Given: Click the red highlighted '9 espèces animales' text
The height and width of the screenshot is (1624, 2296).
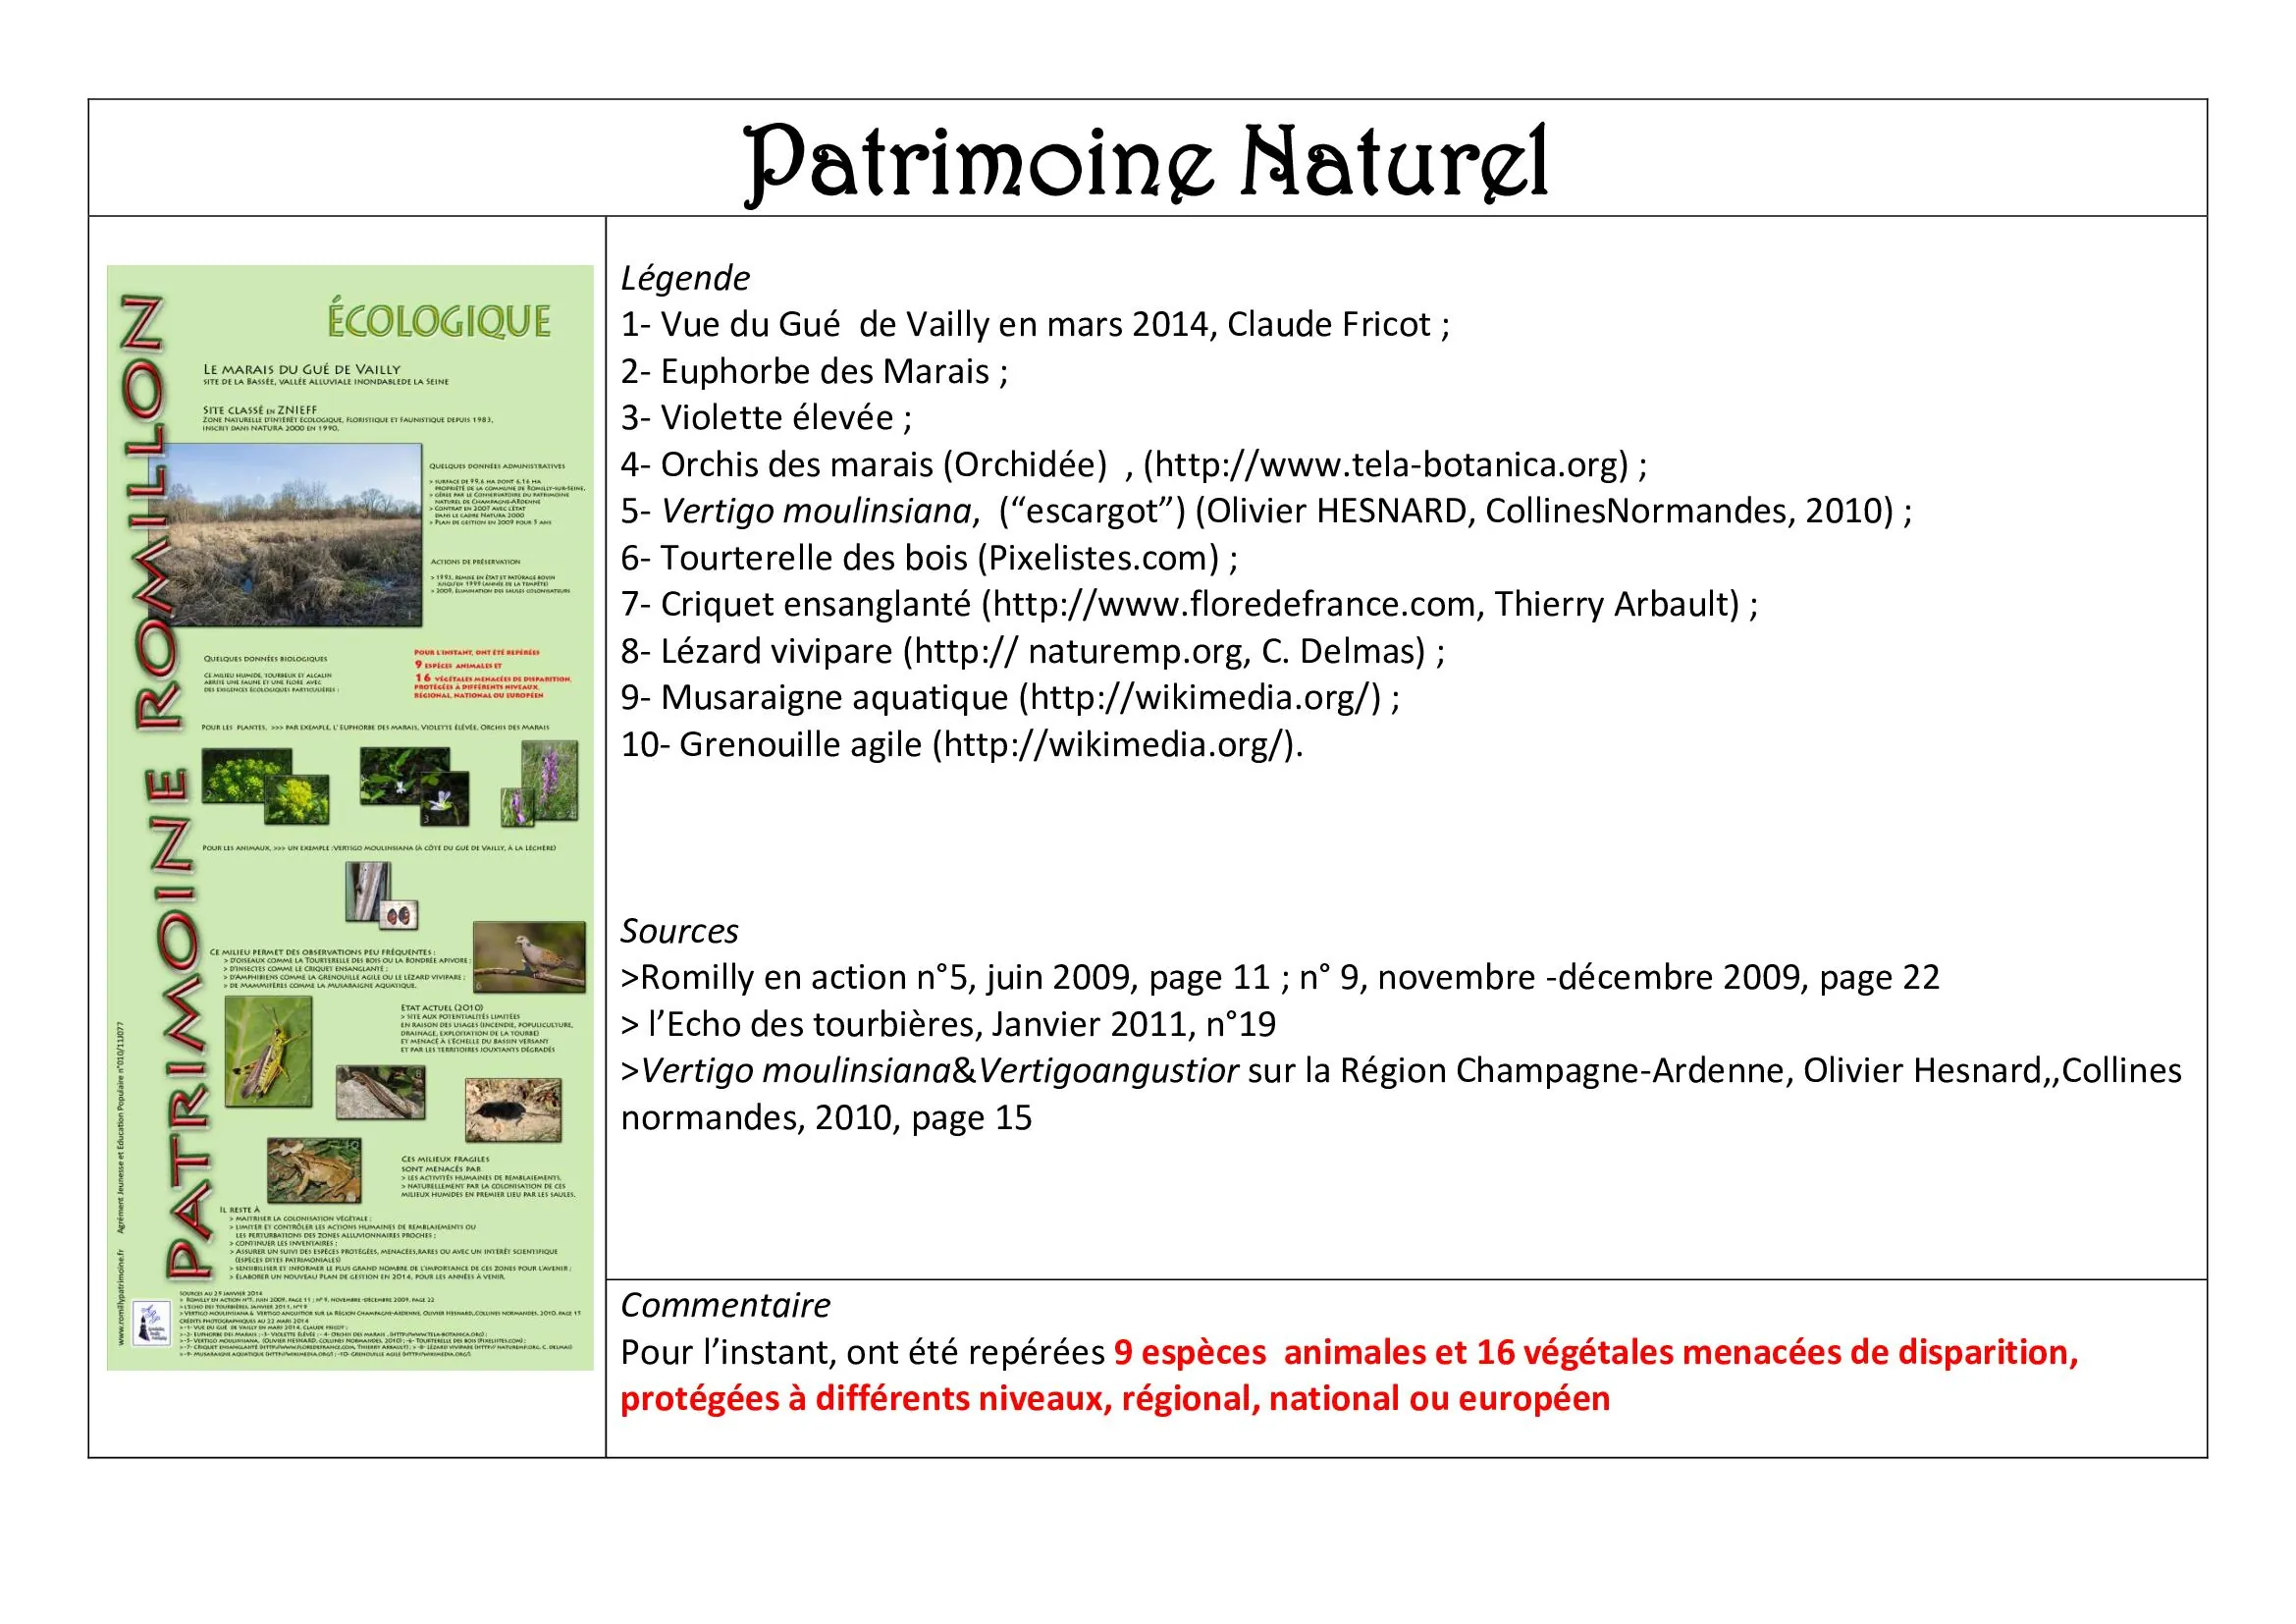Looking at the screenshot, I should point(1270,1353).
